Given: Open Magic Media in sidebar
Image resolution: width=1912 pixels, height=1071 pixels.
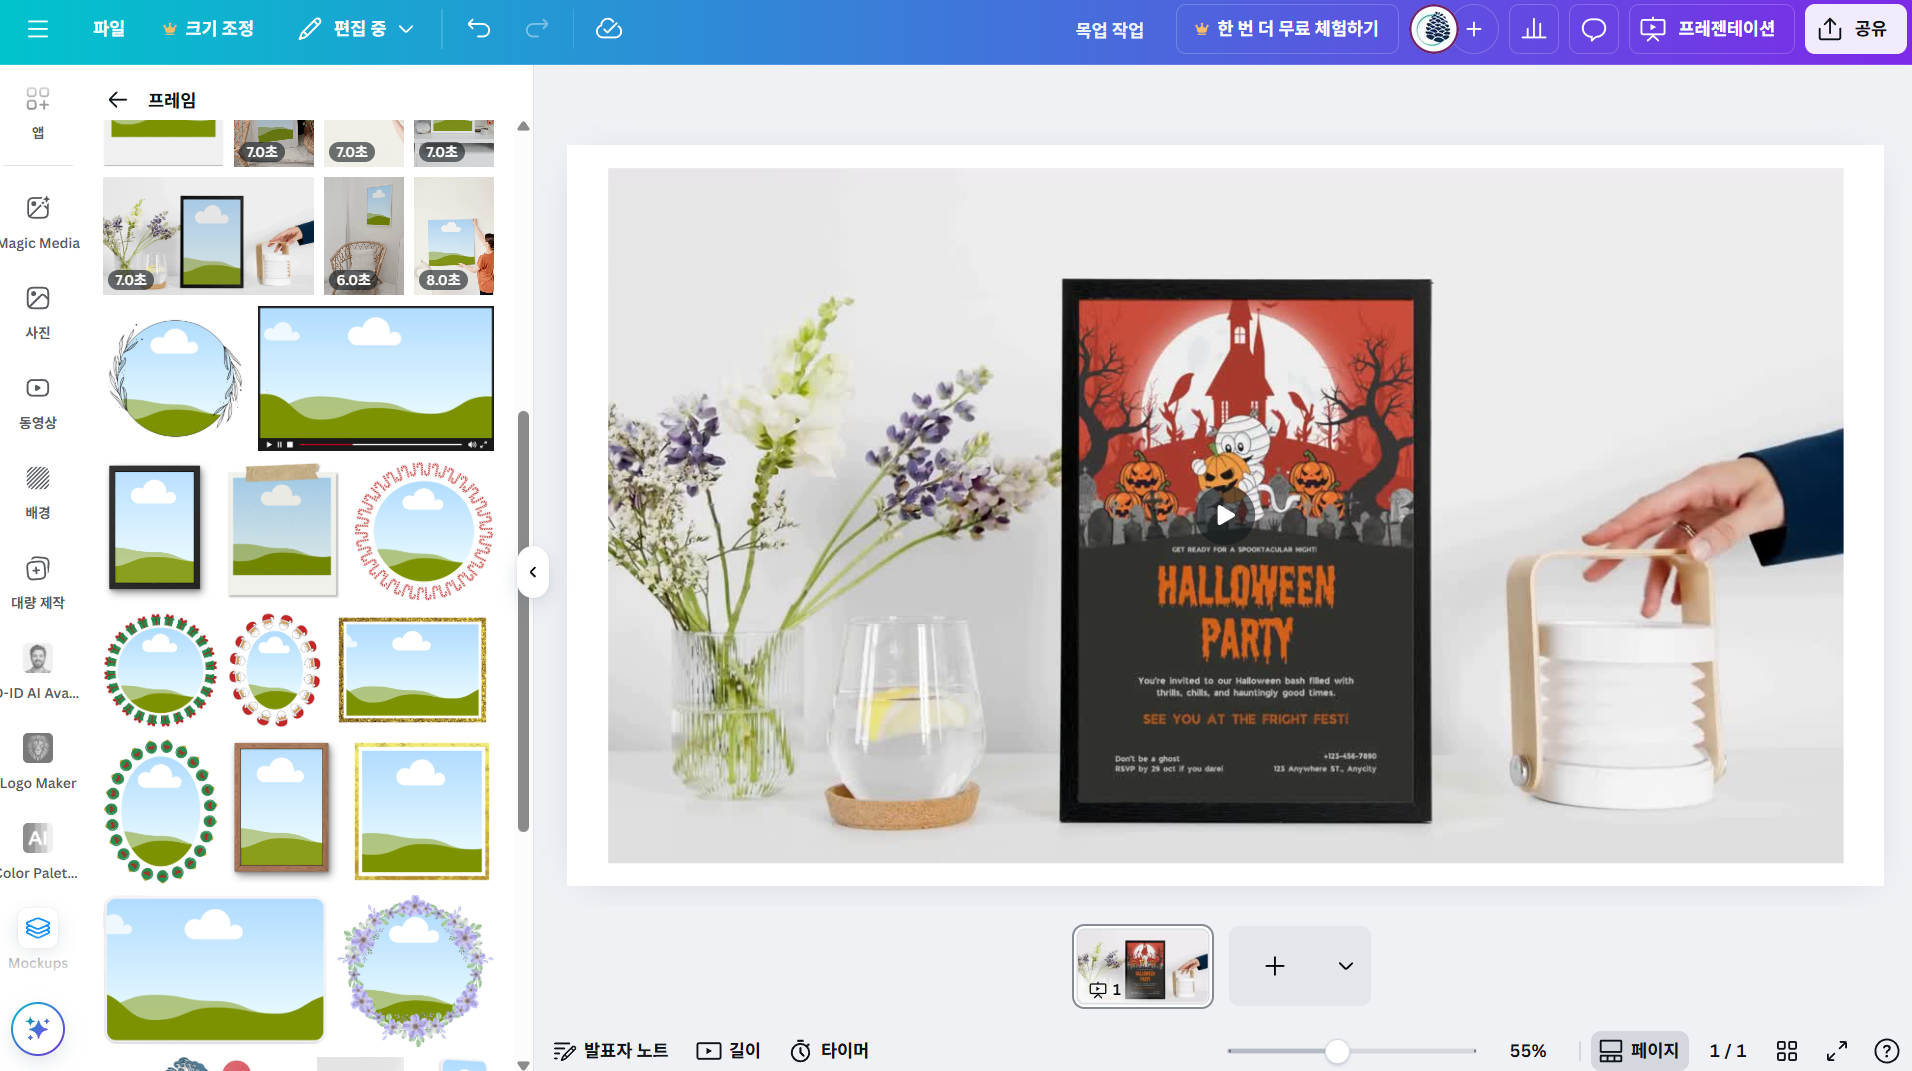Looking at the screenshot, I should [x=38, y=223].
